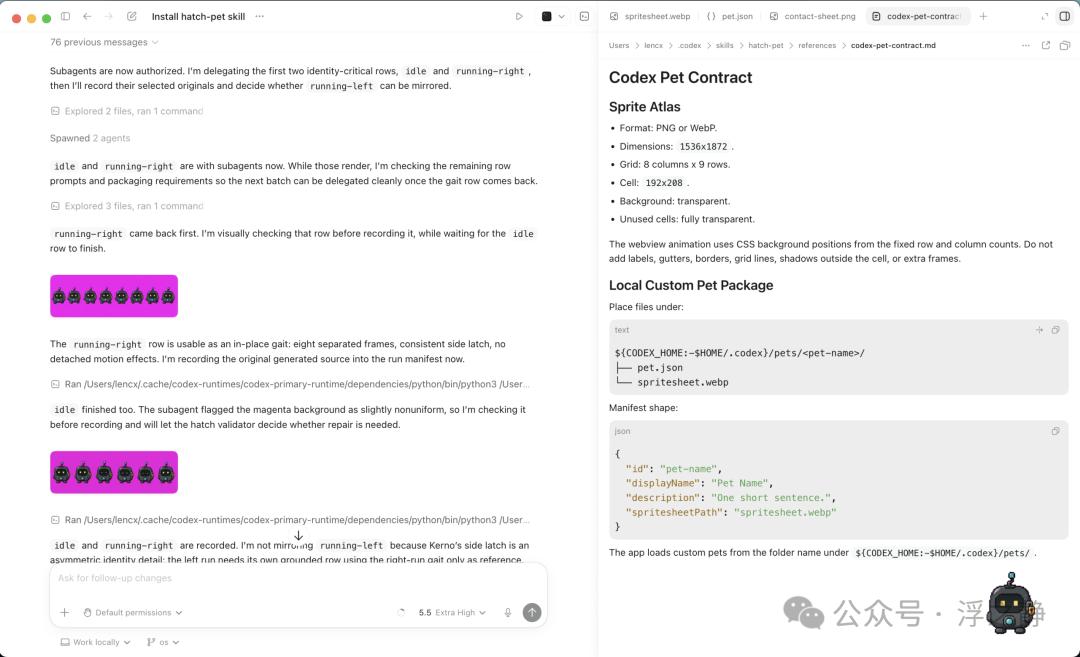Focus the Ask for follow-up changes field
Image resolution: width=1080 pixels, height=657 pixels.
(x=298, y=578)
